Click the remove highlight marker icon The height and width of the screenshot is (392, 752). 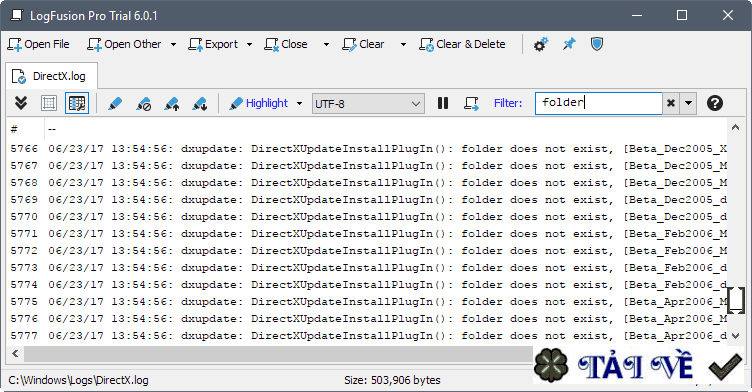(143, 103)
